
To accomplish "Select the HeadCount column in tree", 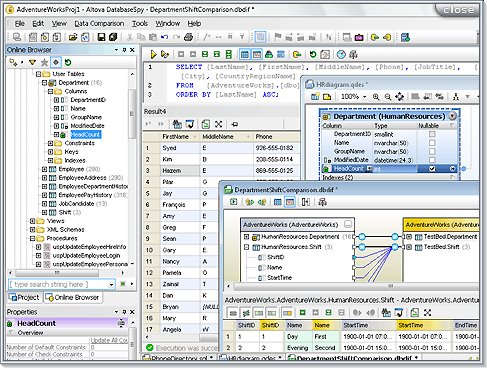I will [x=86, y=134].
